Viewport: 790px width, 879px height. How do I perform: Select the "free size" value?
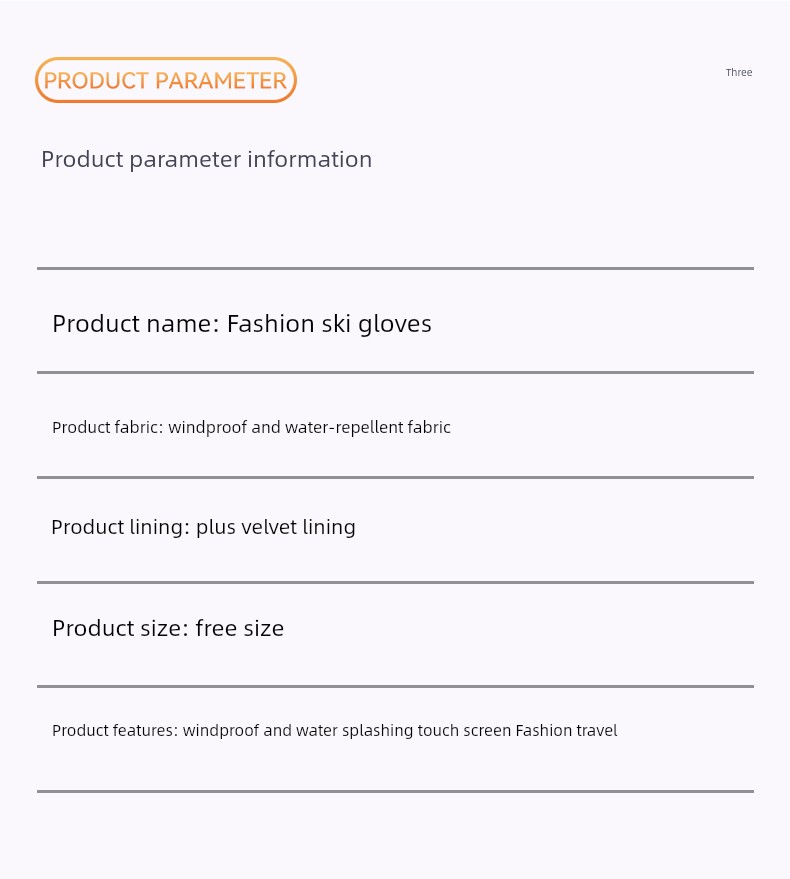click(x=239, y=628)
